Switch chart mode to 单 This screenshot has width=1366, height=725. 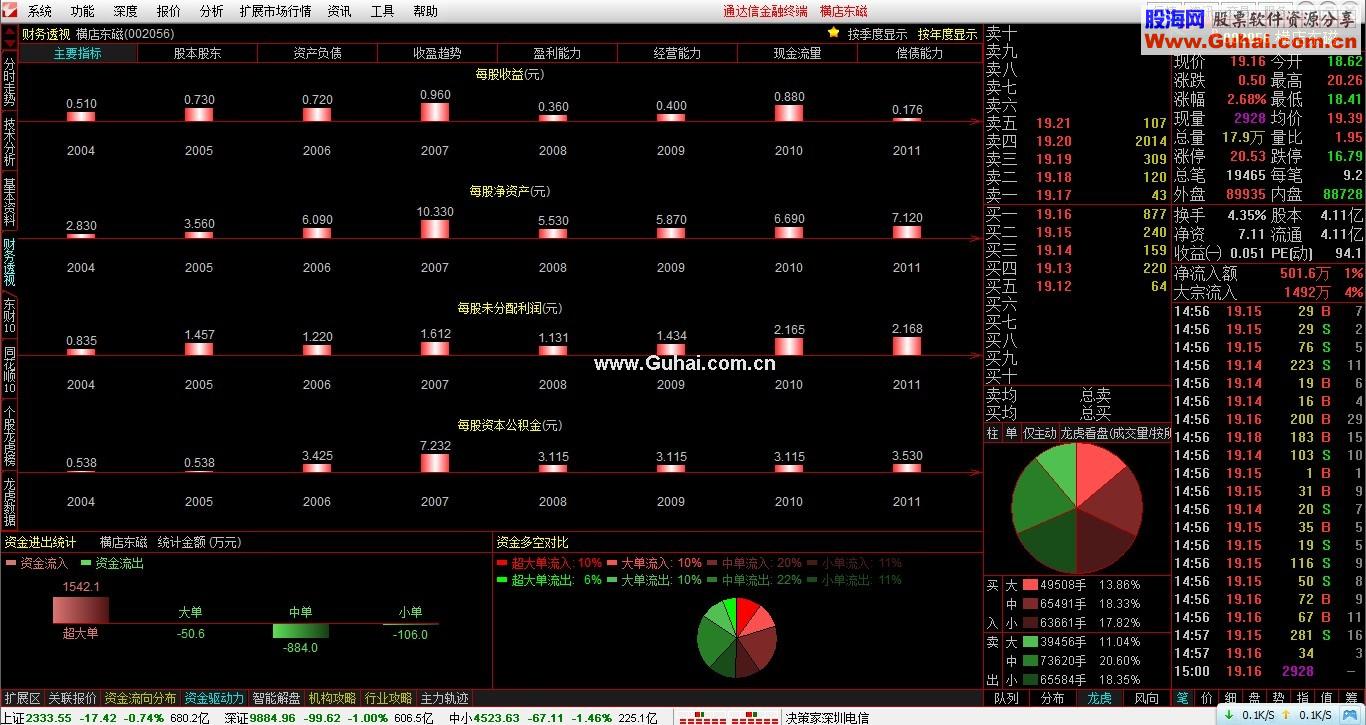1011,433
